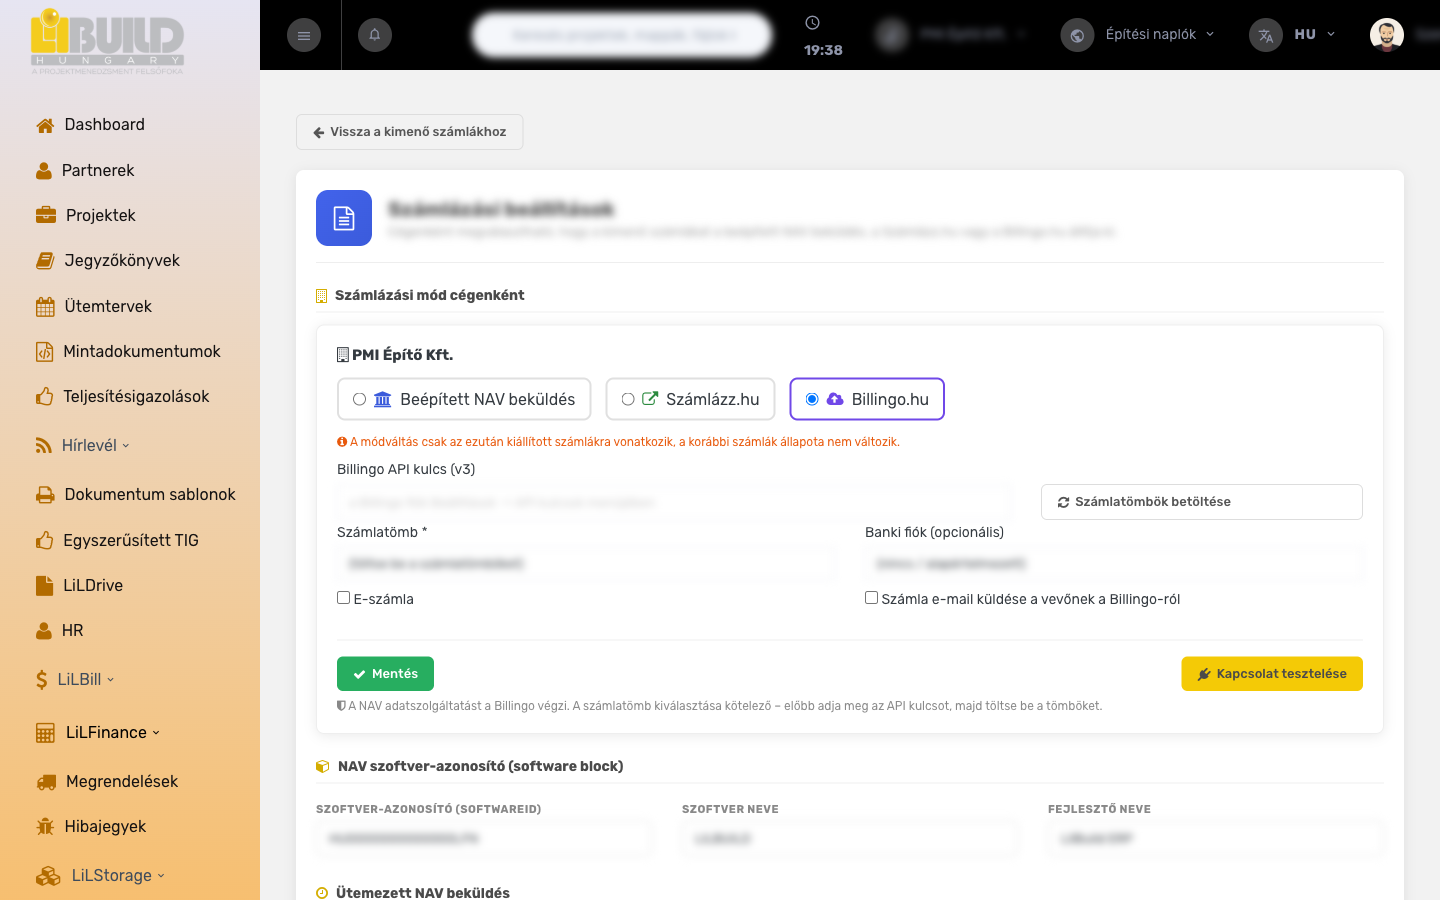1440x900 pixels.
Task: Click Vissza a kimenő számlákhoz button
Action: click(x=410, y=132)
